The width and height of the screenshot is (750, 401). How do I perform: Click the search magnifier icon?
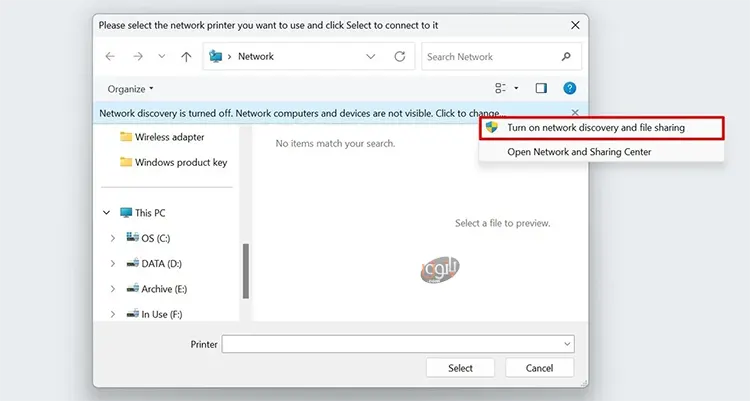point(566,56)
